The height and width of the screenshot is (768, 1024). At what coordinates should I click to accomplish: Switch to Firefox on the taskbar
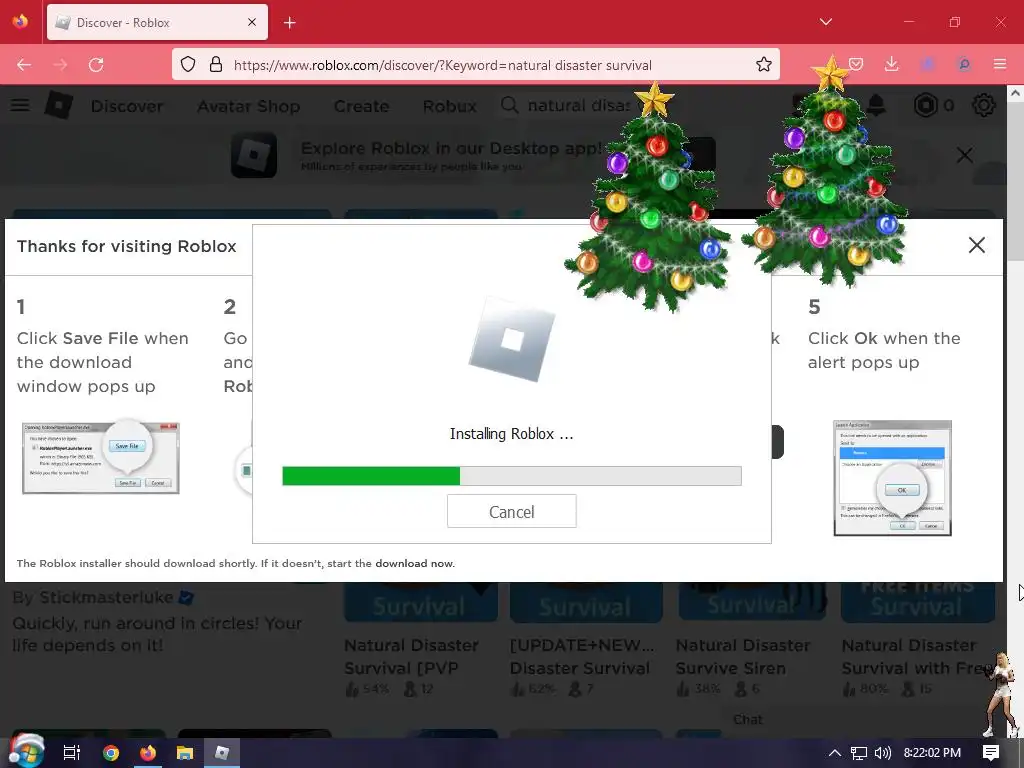pyautogui.click(x=148, y=753)
